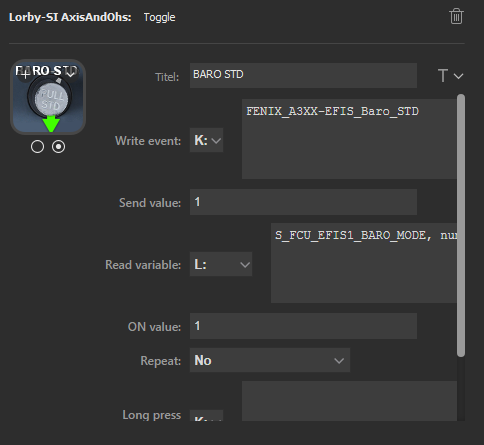Click the Toggle action name label
This screenshot has height=445, width=484.
159,17
